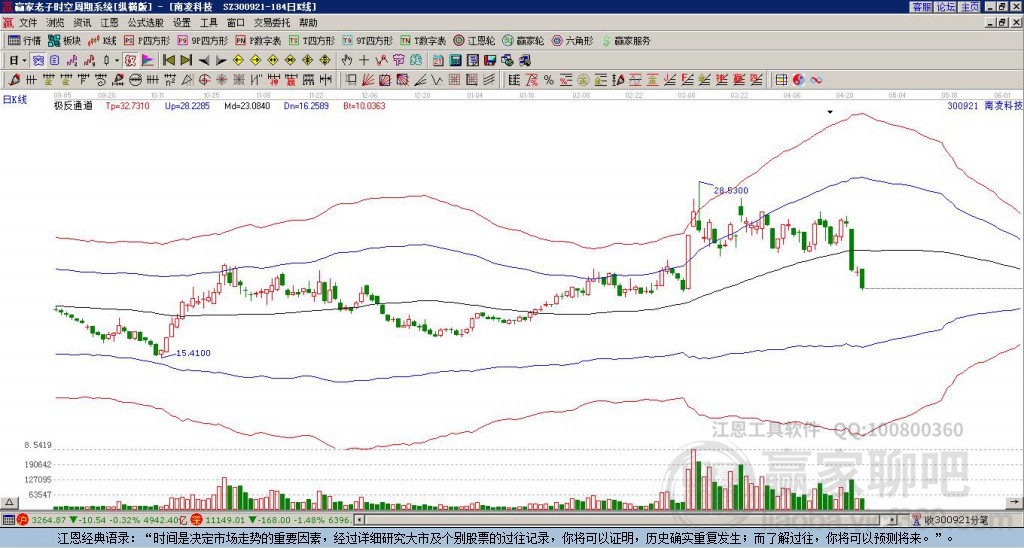Click the floppy disk save icon
This screenshot has width=1024, height=548.
pos(490,60)
